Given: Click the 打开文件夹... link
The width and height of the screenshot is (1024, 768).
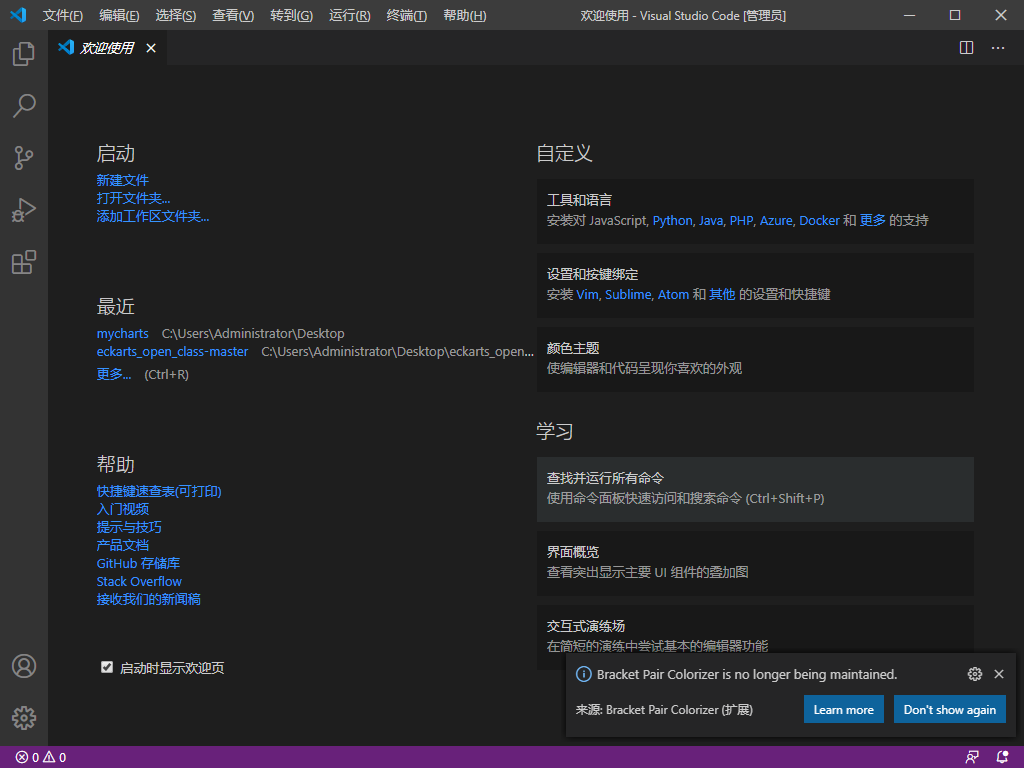Looking at the screenshot, I should [133, 198].
